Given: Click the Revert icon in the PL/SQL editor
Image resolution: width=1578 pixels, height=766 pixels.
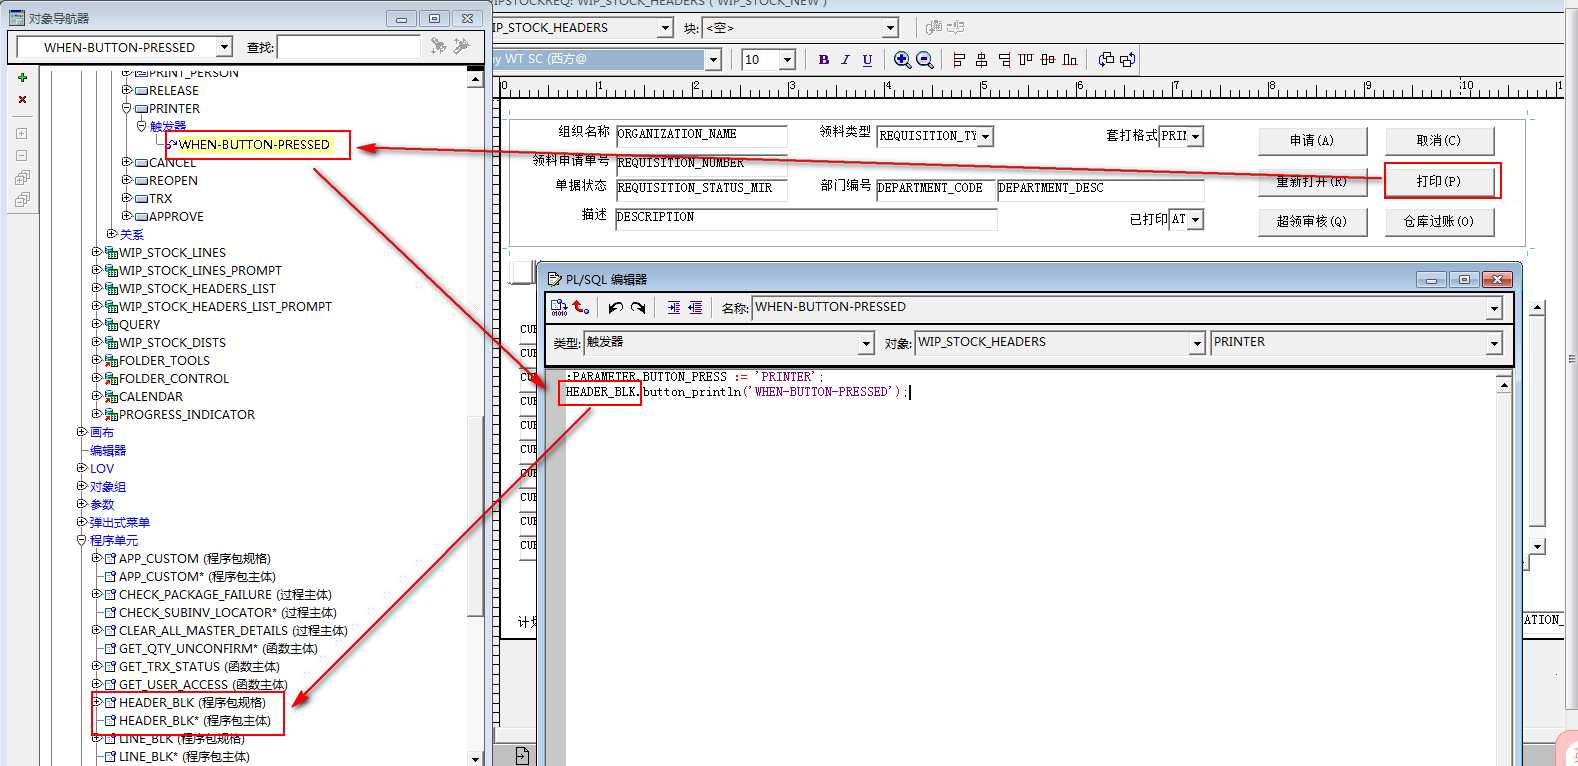Looking at the screenshot, I should (x=581, y=307).
